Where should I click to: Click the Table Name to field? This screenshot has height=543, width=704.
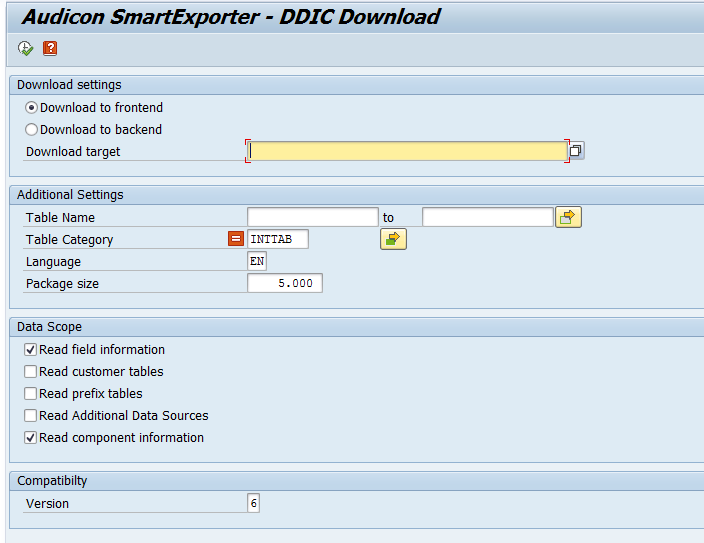[488, 217]
